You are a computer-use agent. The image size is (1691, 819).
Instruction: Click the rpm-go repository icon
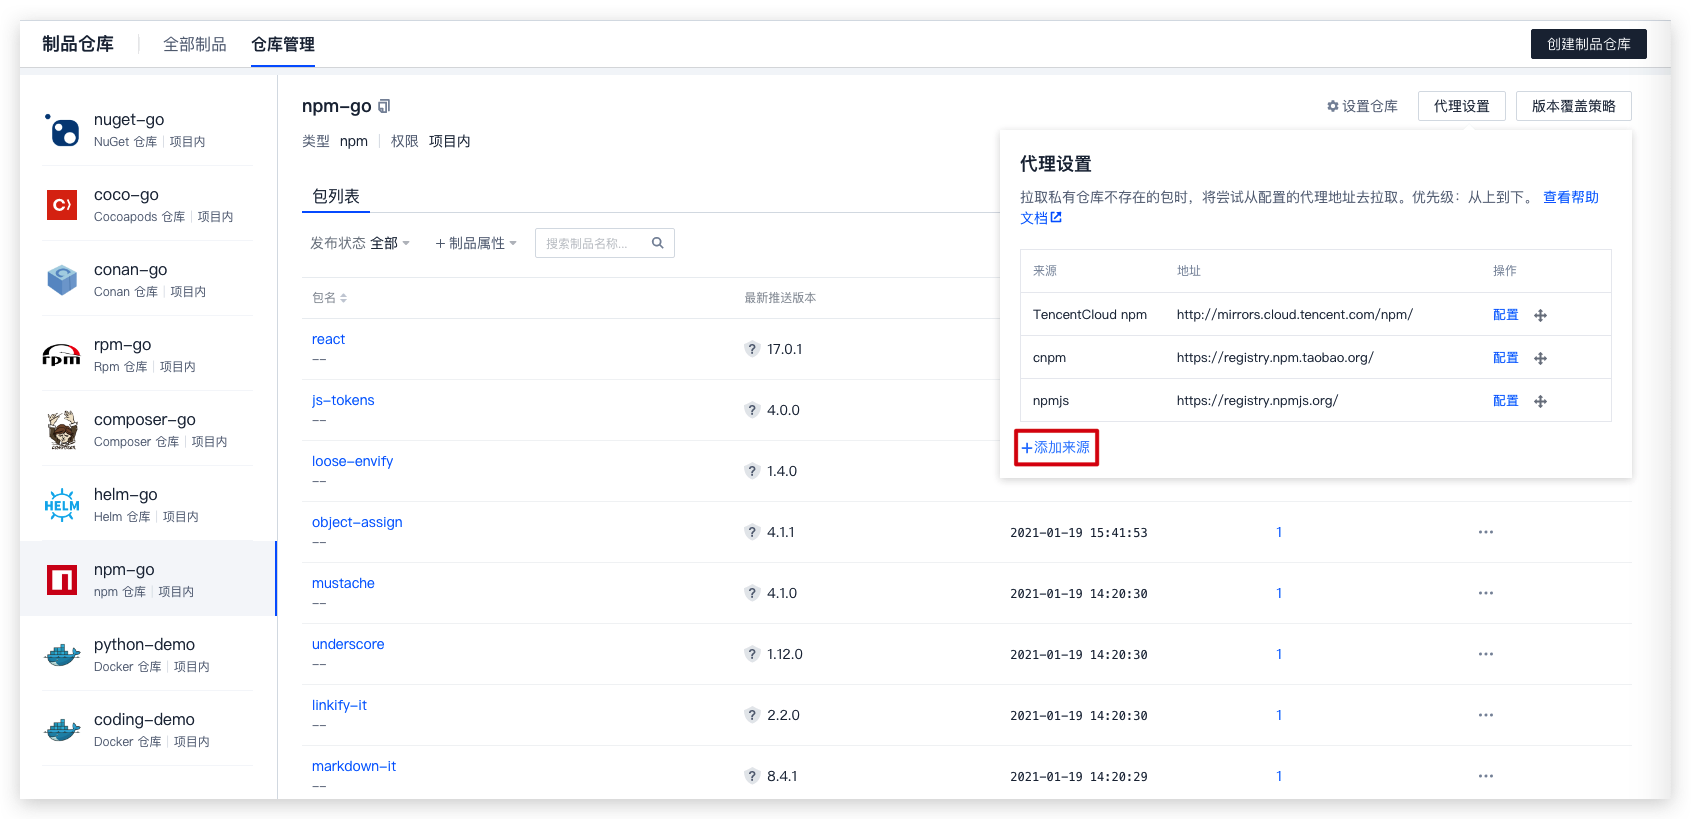pyautogui.click(x=62, y=355)
